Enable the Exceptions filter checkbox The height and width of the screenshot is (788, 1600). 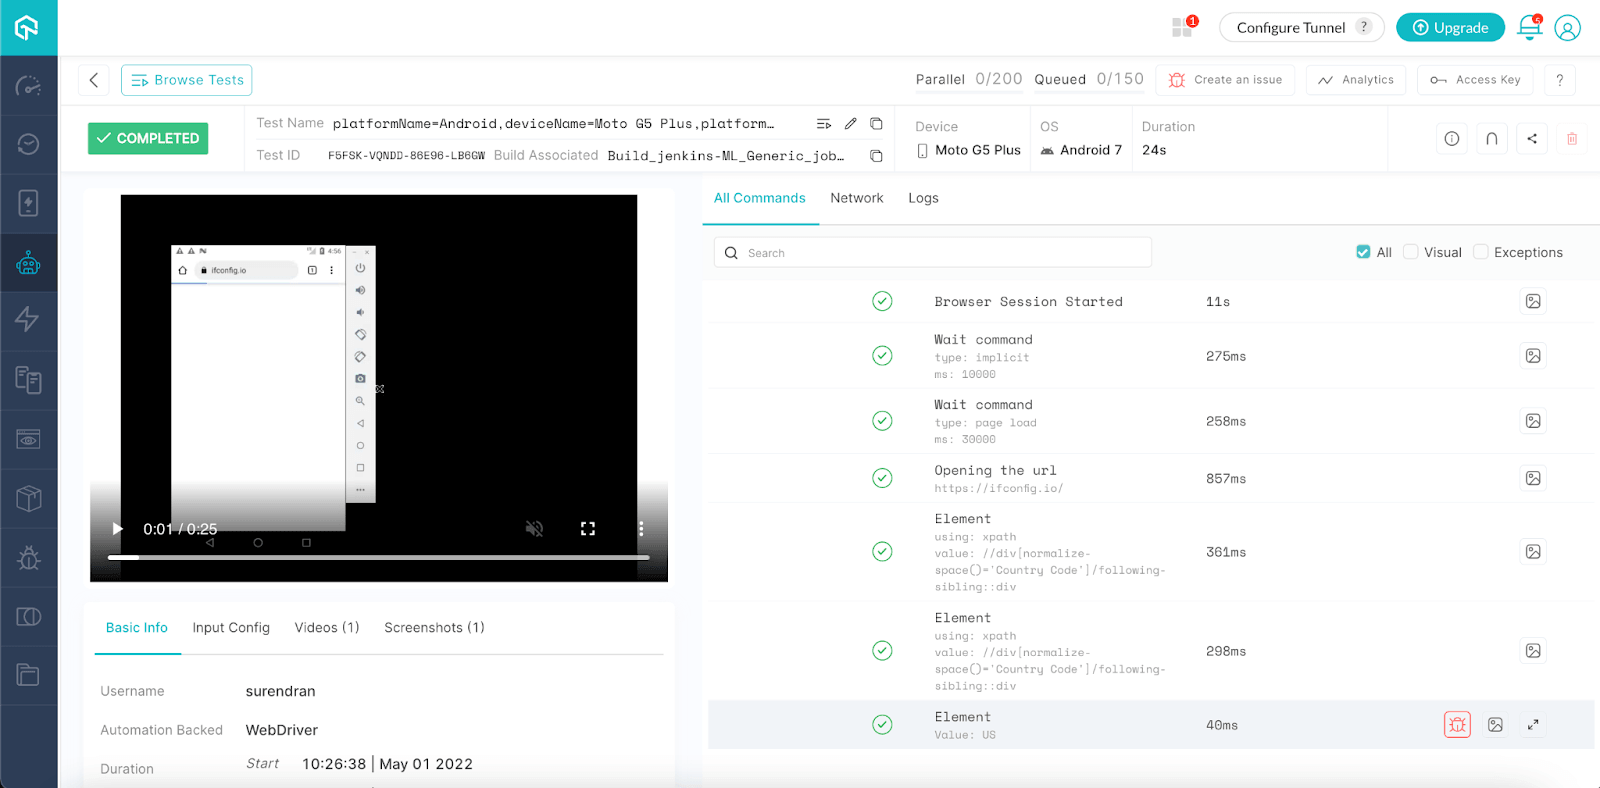[x=1481, y=252]
